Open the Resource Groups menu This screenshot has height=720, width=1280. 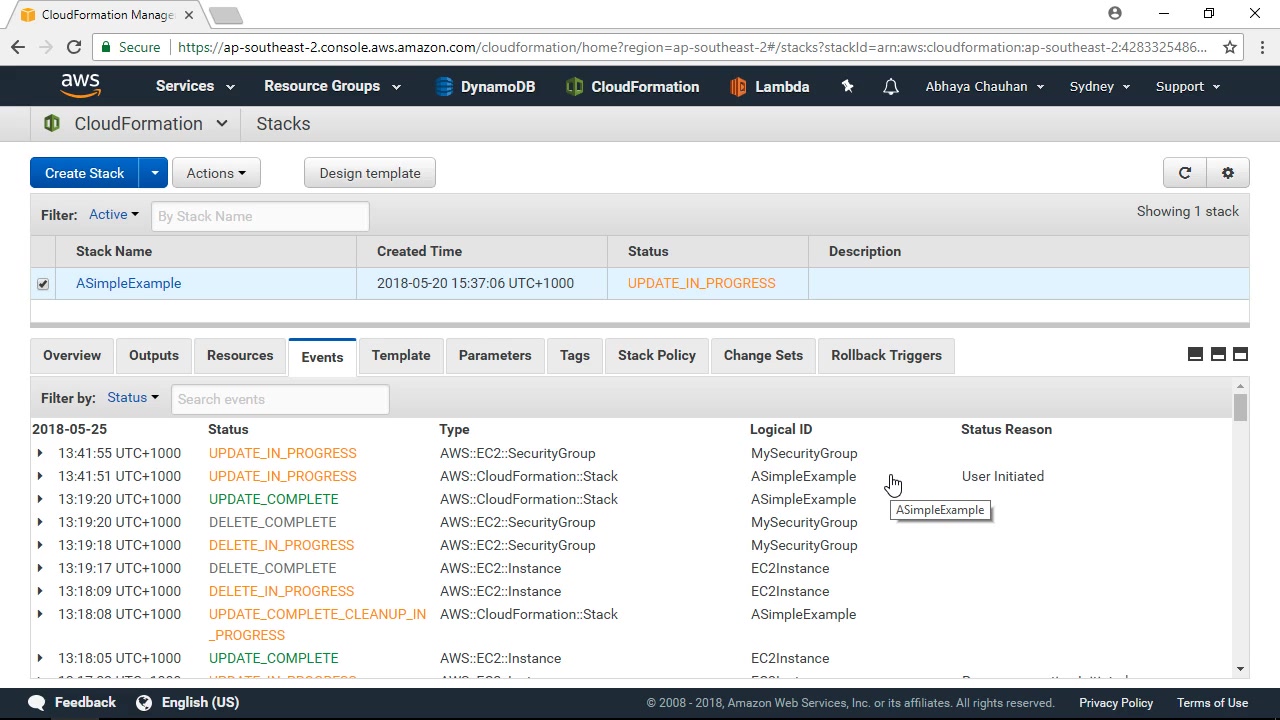click(x=332, y=86)
